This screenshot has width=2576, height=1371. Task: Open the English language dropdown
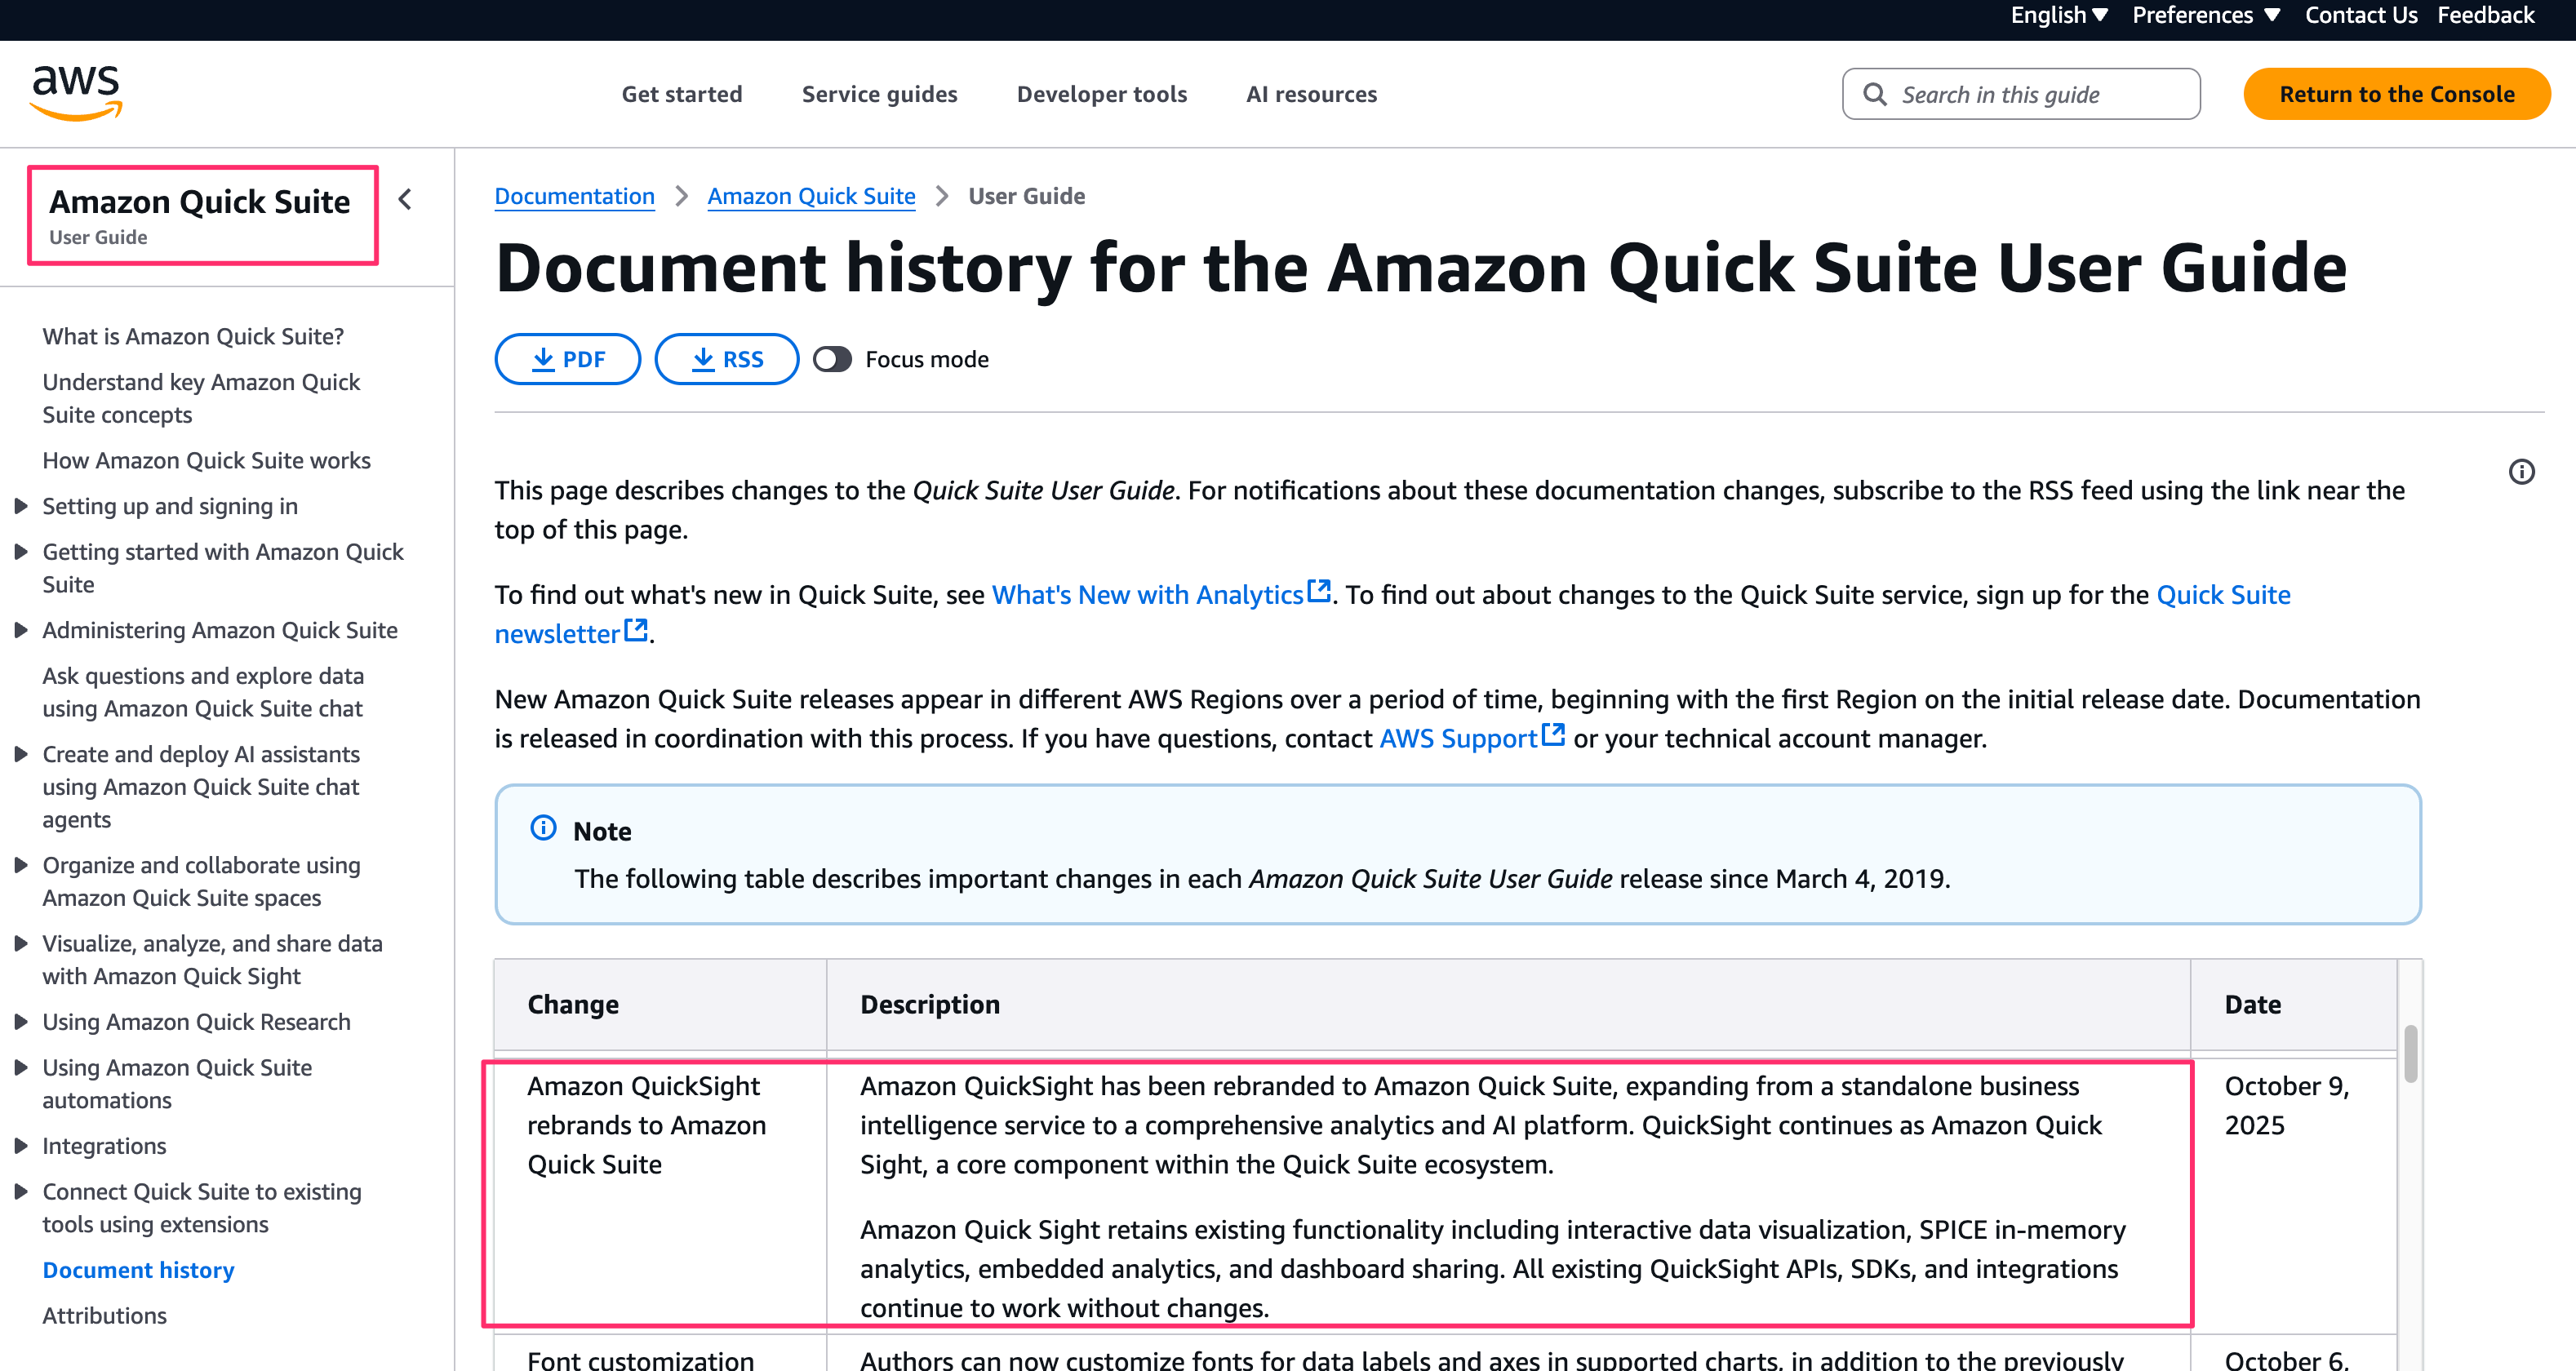pos(2059,15)
